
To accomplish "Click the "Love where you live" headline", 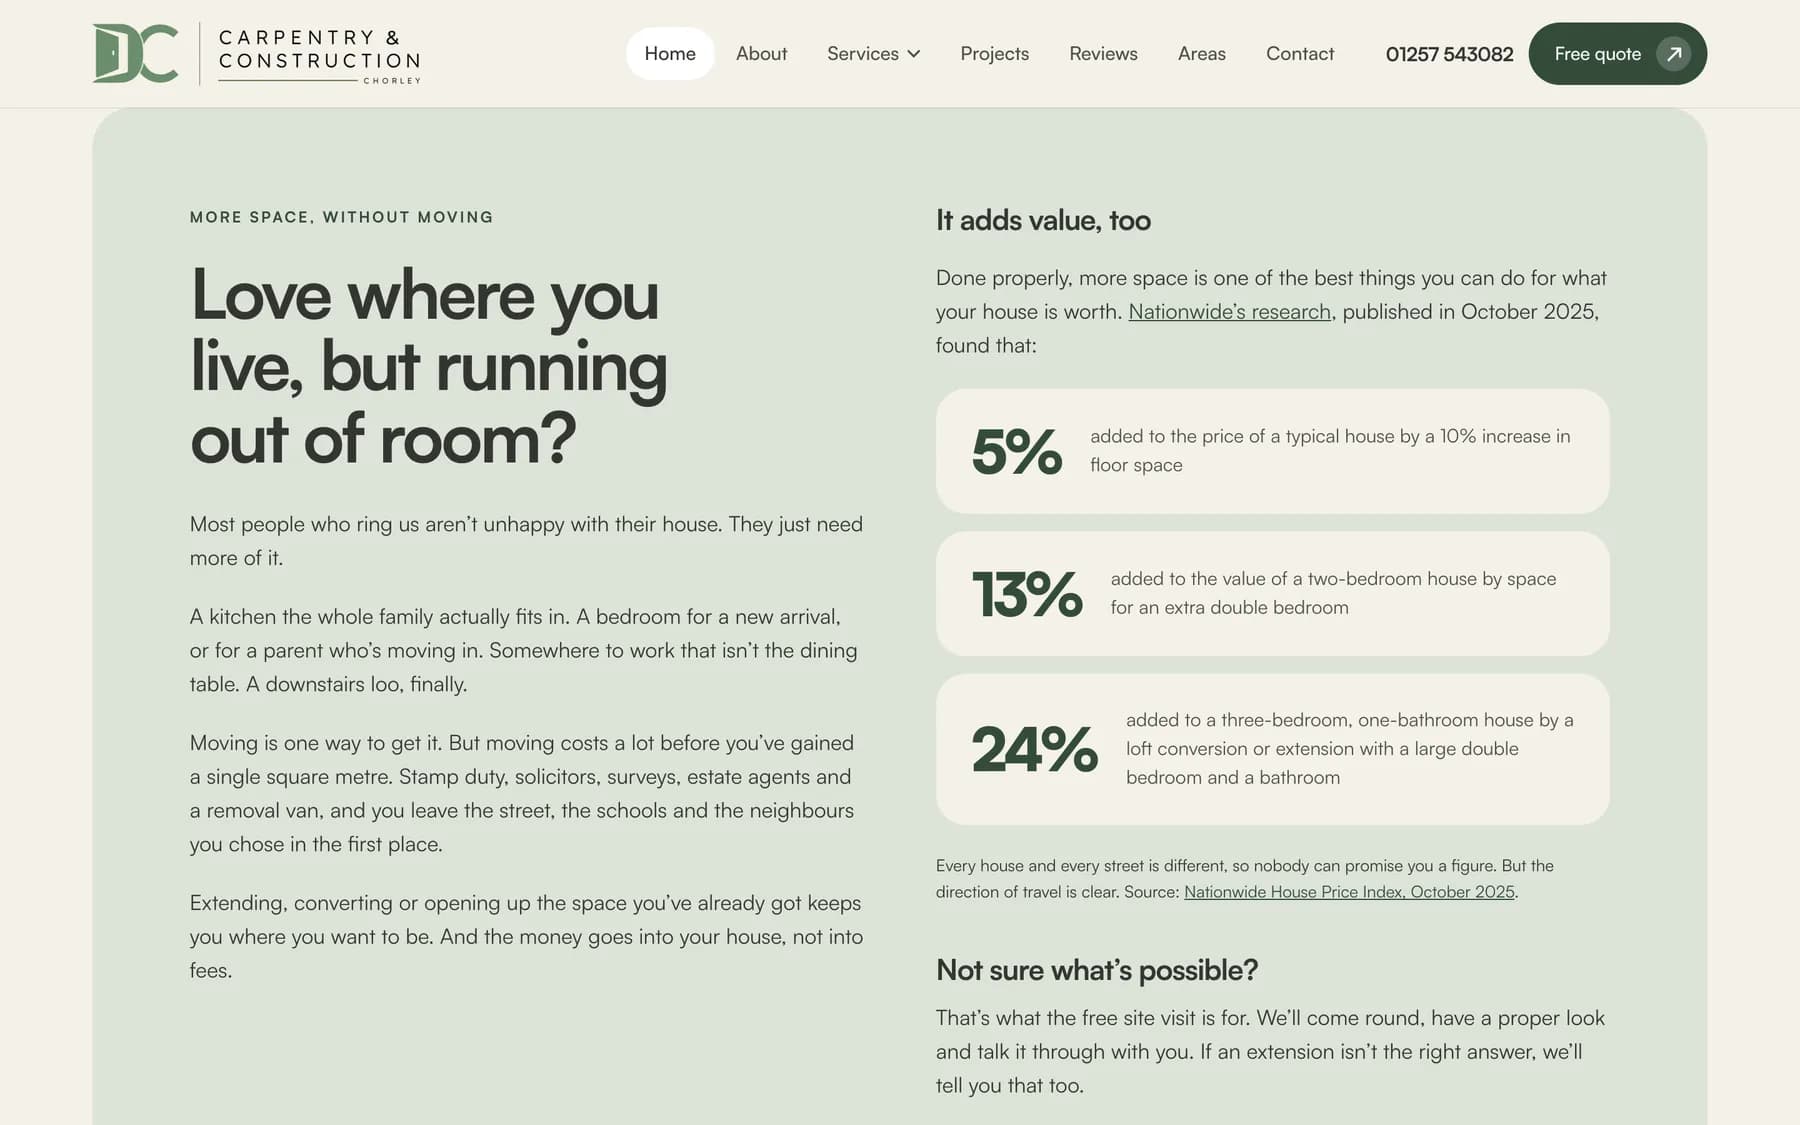I will tap(429, 367).
